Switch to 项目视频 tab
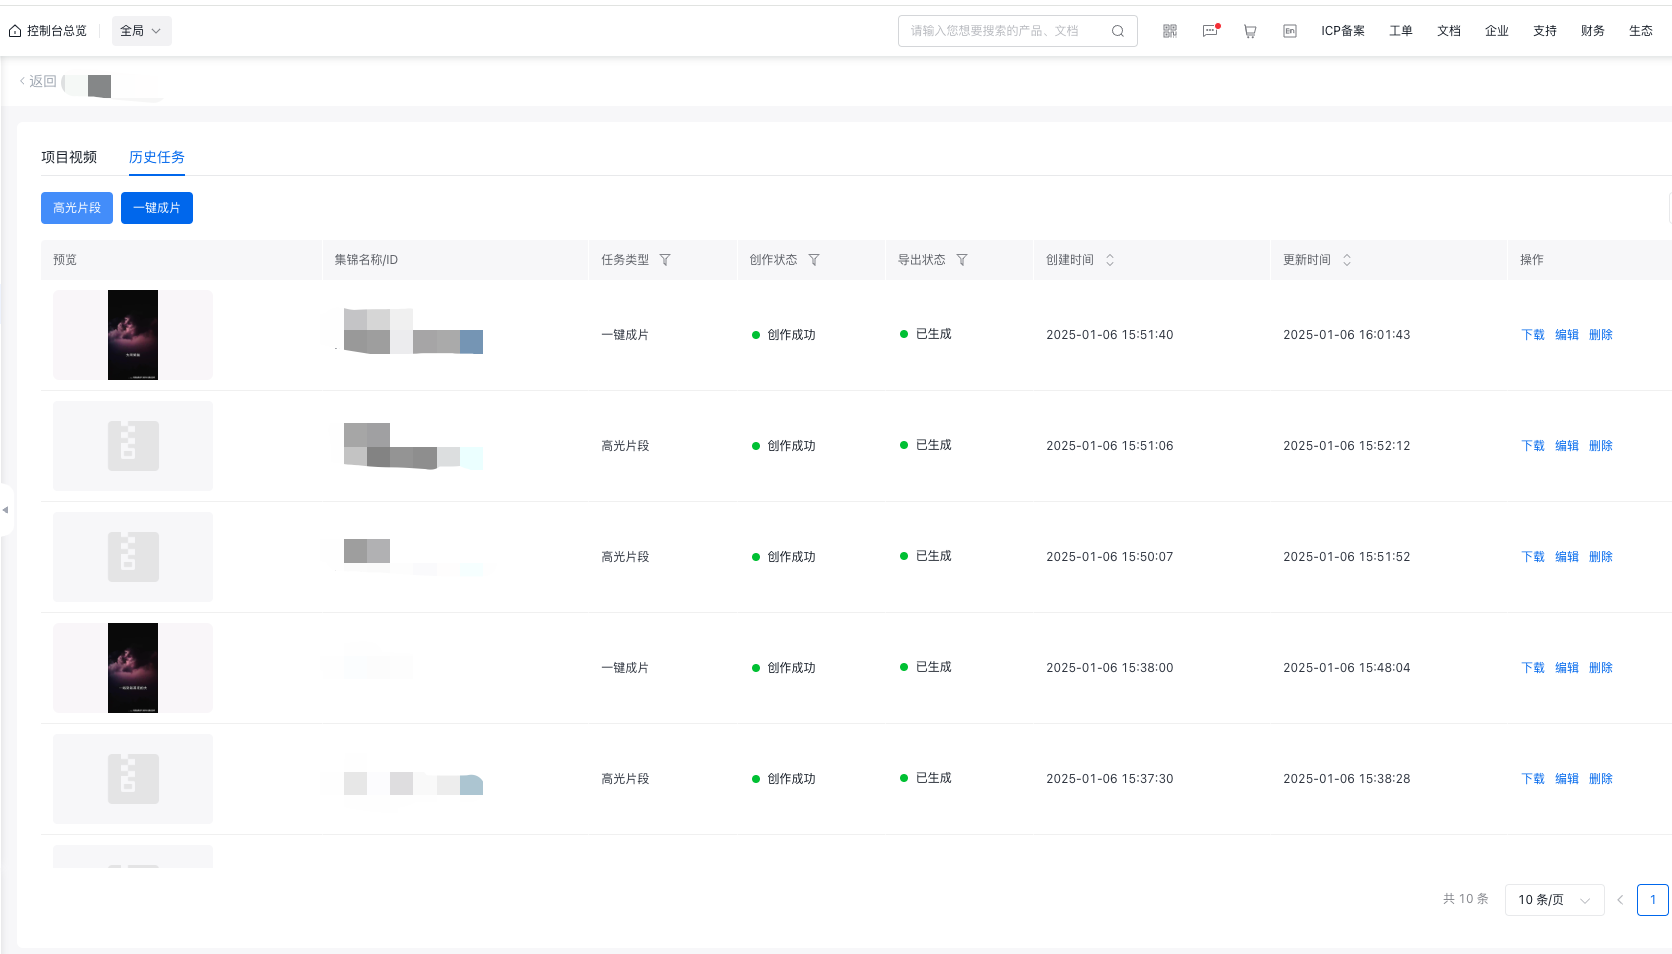Image resolution: width=1672 pixels, height=954 pixels. coord(69,157)
